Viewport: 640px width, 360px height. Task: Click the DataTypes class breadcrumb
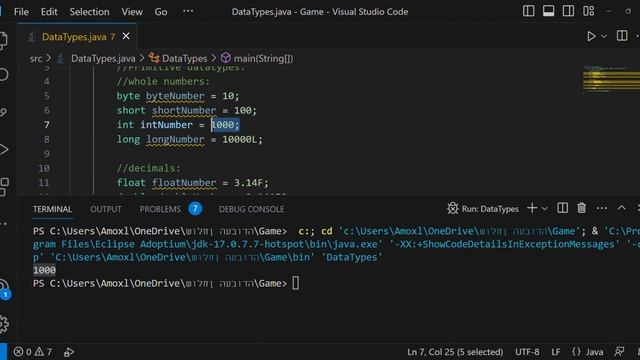[x=184, y=58]
